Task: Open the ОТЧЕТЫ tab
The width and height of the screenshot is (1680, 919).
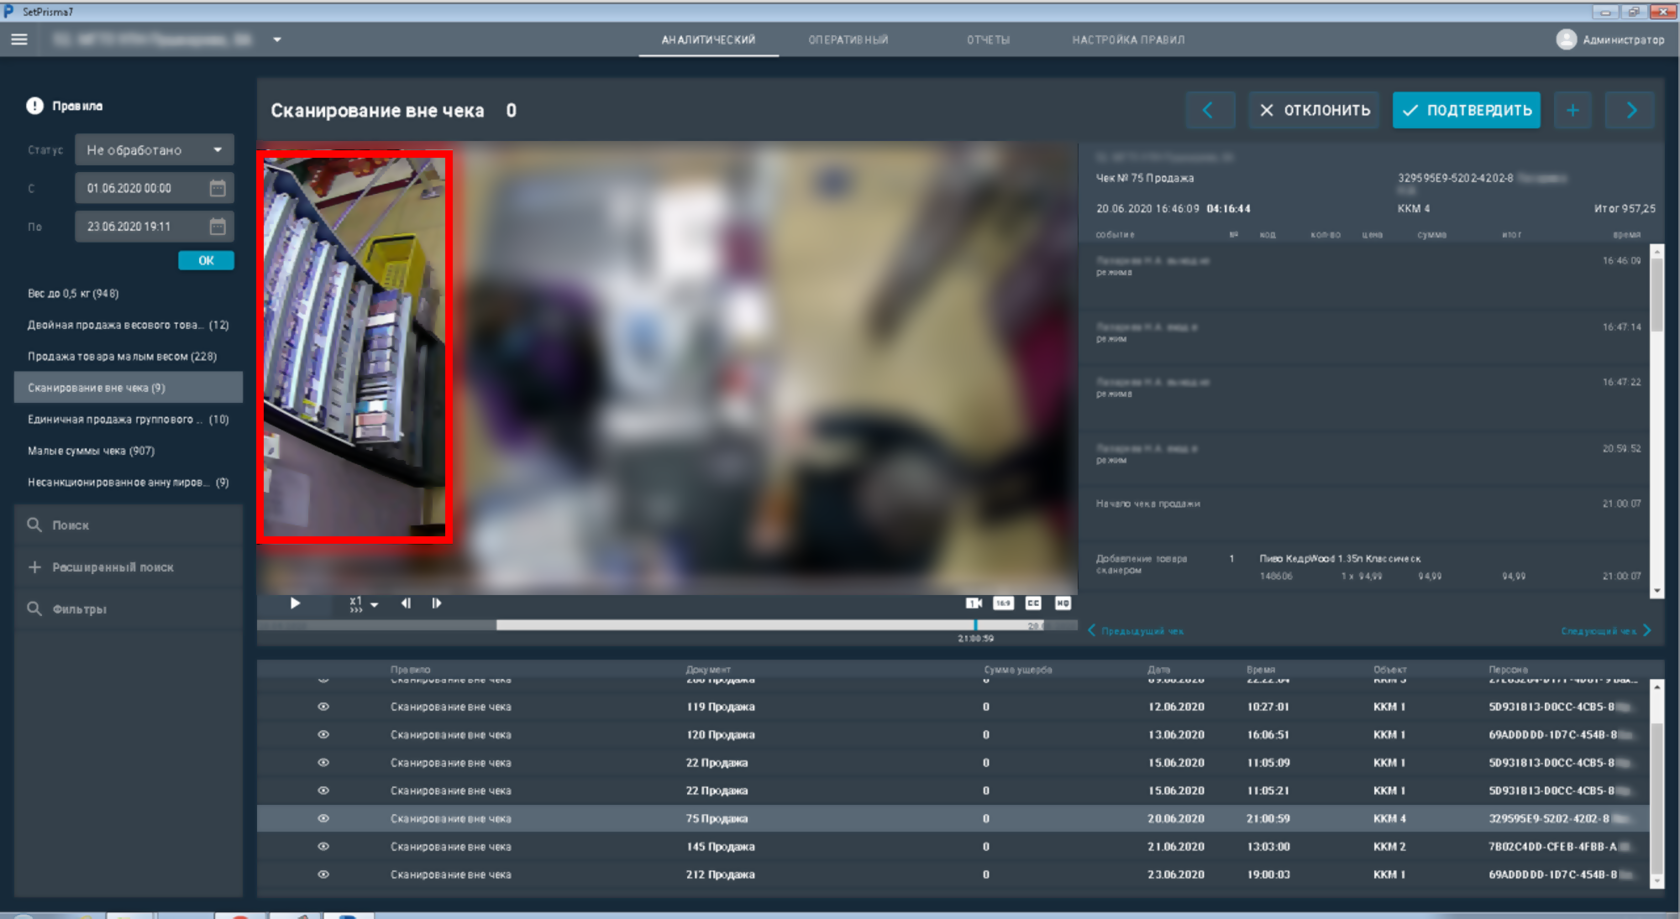Action: pos(988,40)
